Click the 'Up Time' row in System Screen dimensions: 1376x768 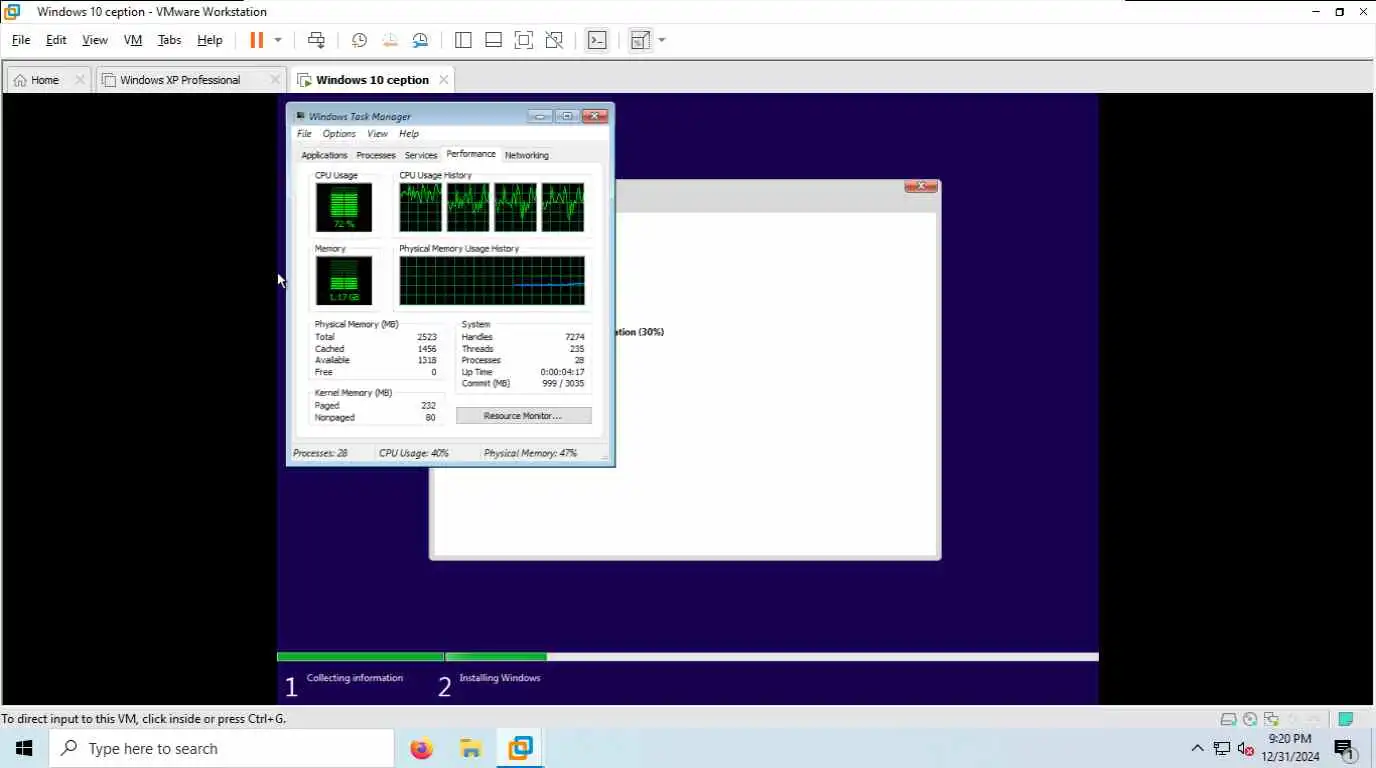tap(523, 372)
